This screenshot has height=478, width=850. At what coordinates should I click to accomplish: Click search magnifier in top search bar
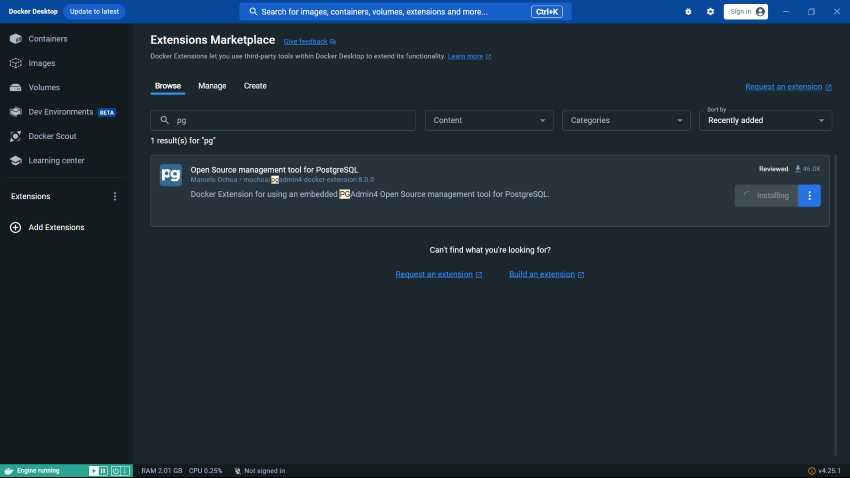(x=253, y=12)
